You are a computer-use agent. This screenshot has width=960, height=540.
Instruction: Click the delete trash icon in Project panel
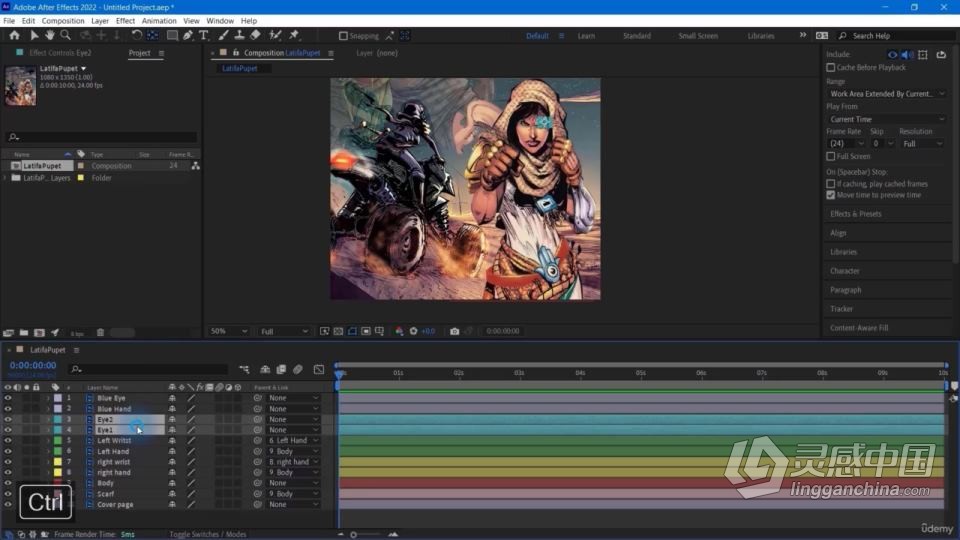[100, 333]
